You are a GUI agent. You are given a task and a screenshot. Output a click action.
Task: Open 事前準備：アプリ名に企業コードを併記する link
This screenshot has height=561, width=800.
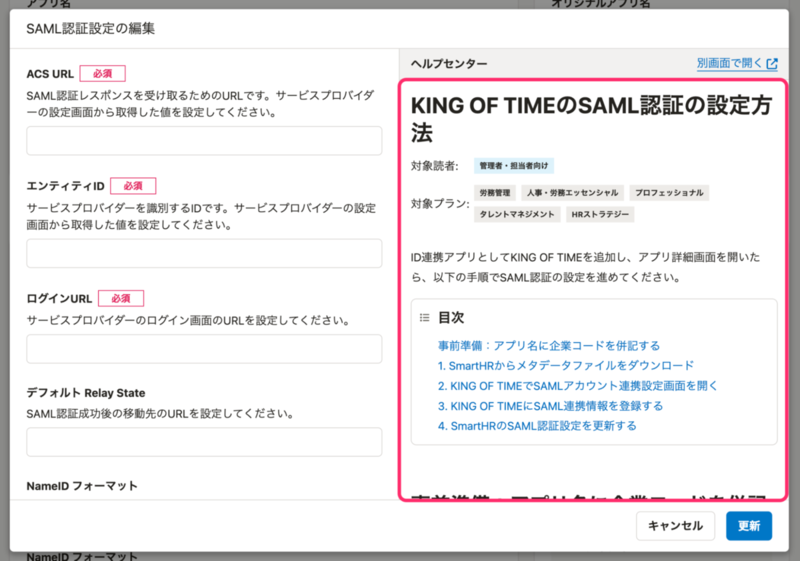(549, 346)
